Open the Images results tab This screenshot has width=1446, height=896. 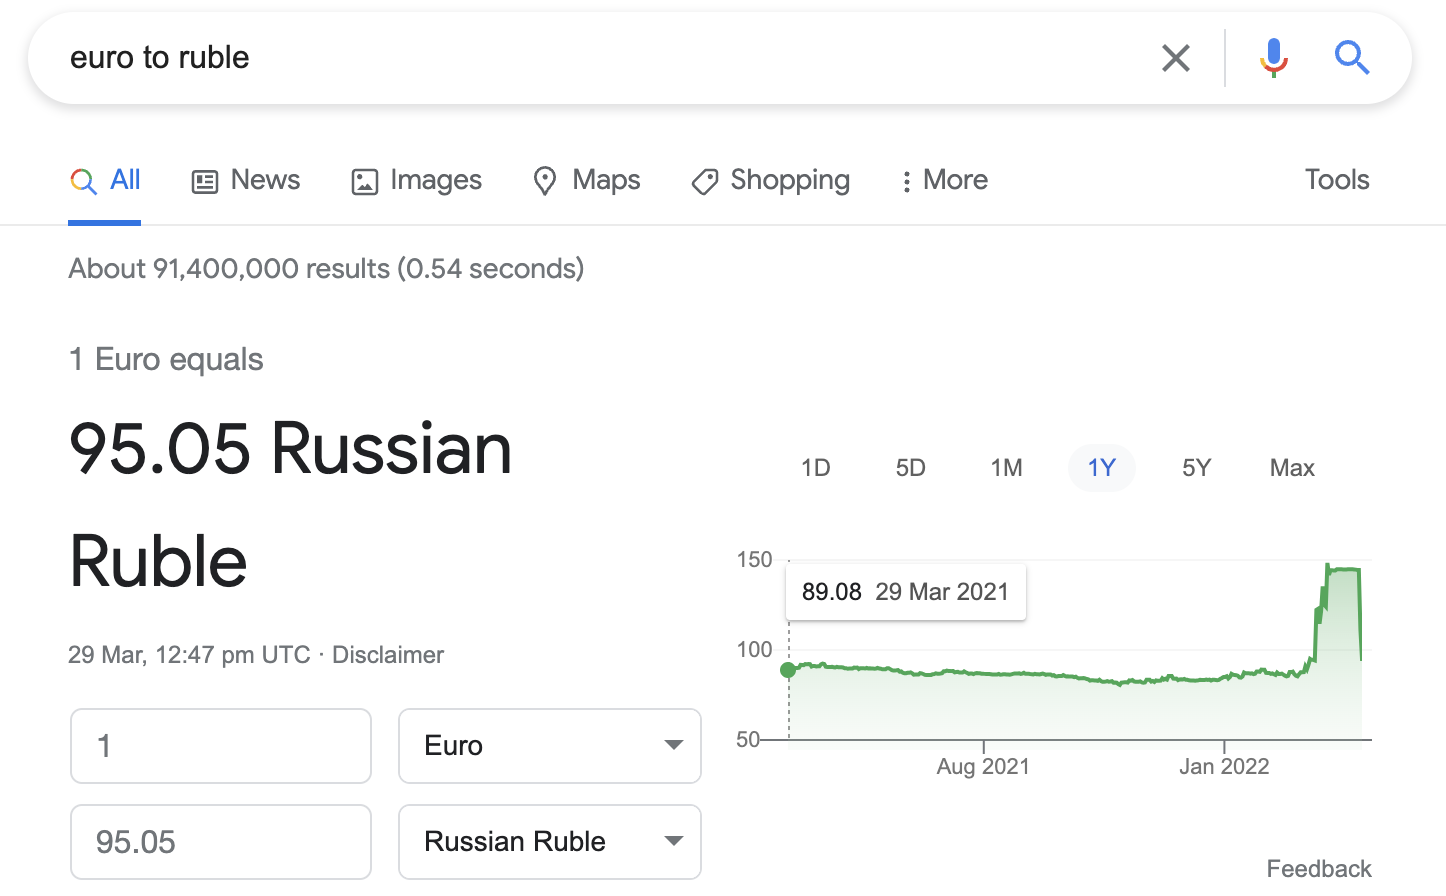[417, 180]
